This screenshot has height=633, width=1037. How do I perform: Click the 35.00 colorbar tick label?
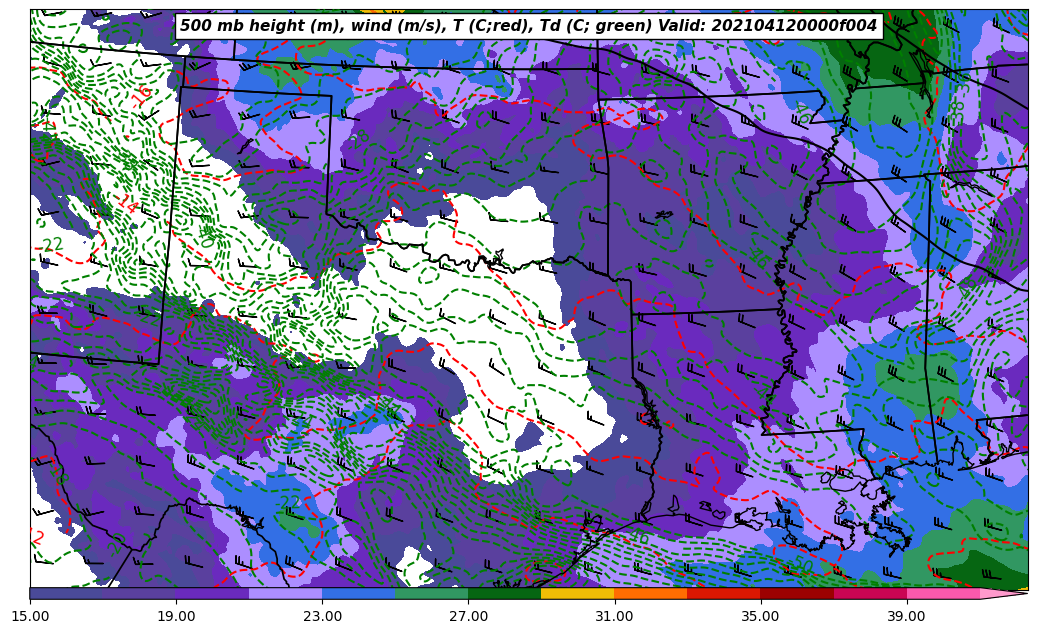pyautogui.click(x=760, y=616)
